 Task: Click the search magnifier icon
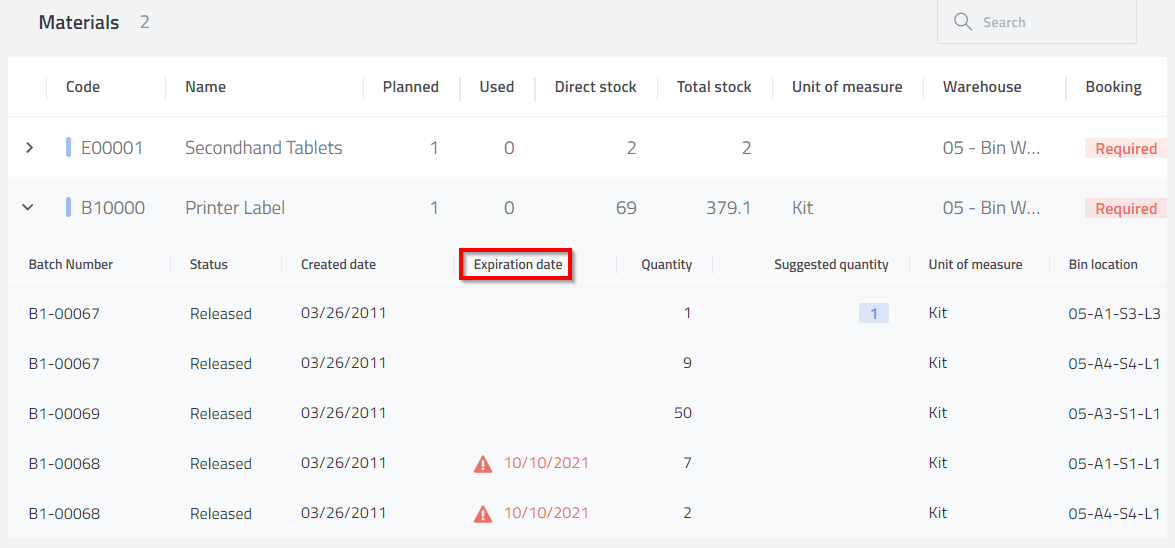click(x=963, y=22)
